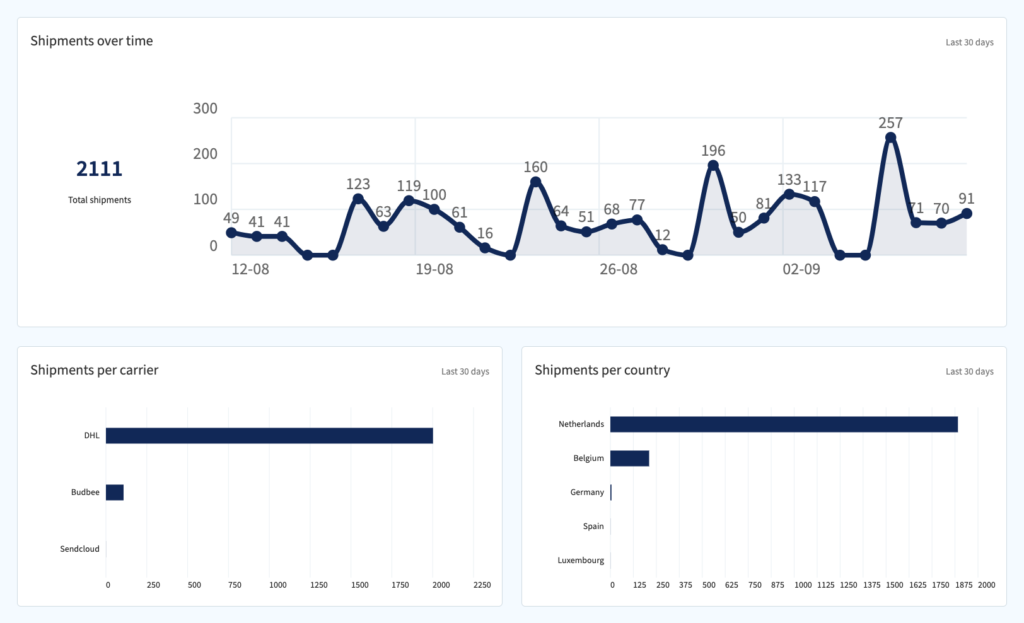The width and height of the screenshot is (1024, 623).
Task: Open Last 30 days in Shipments over time
Action: (x=969, y=43)
